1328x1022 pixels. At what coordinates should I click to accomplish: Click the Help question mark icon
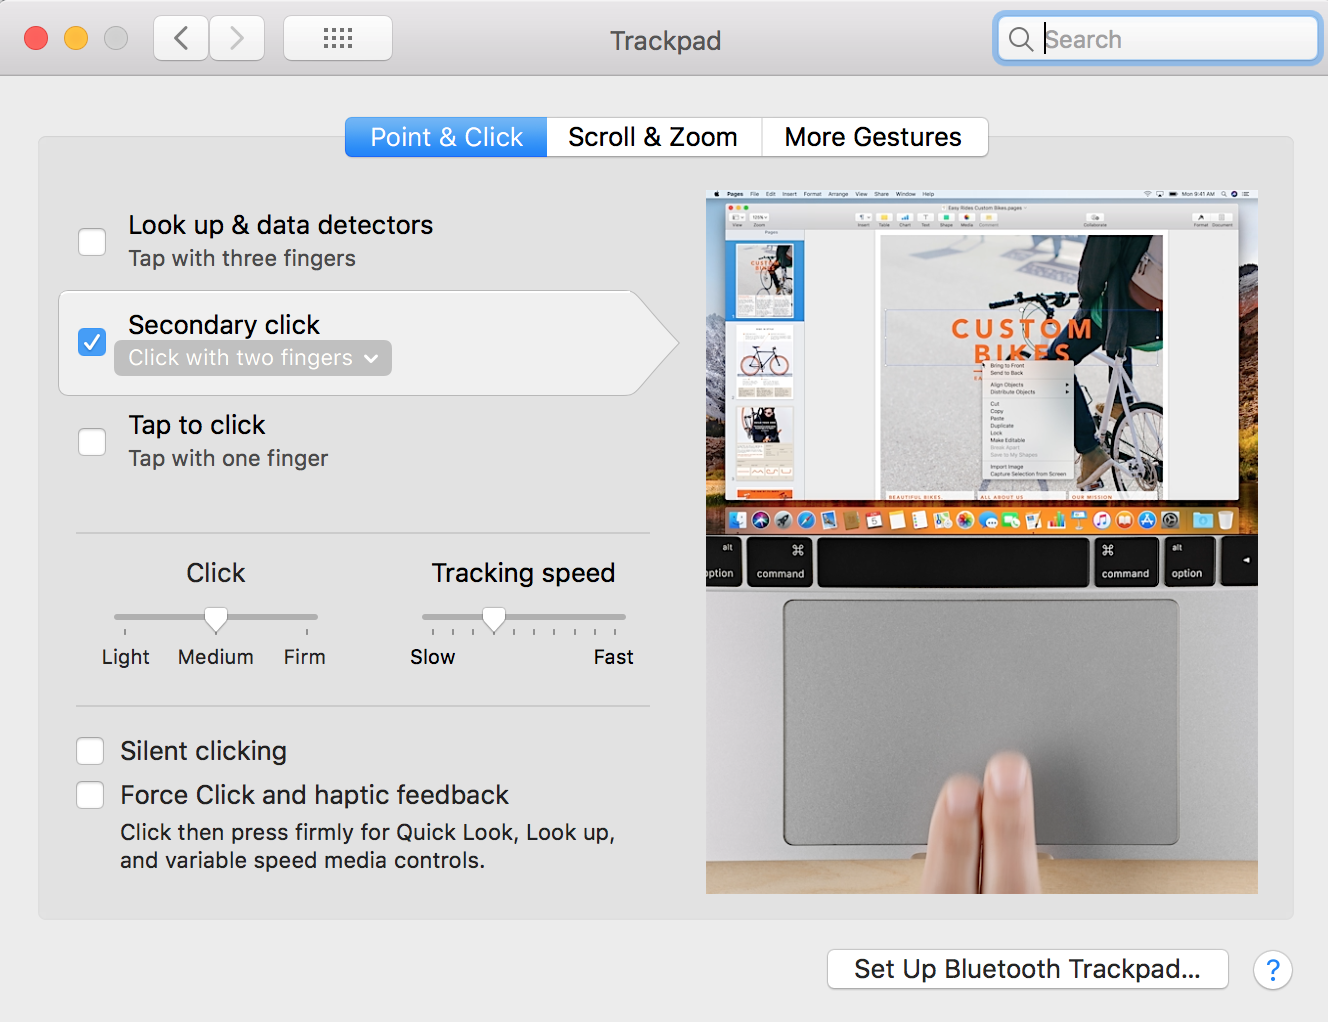coord(1272,969)
